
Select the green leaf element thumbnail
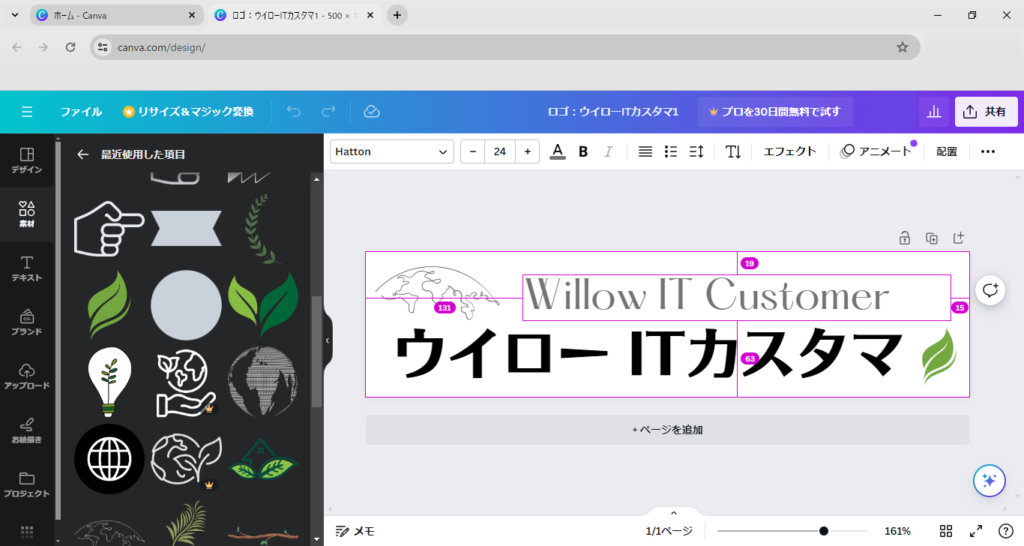pos(109,305)
